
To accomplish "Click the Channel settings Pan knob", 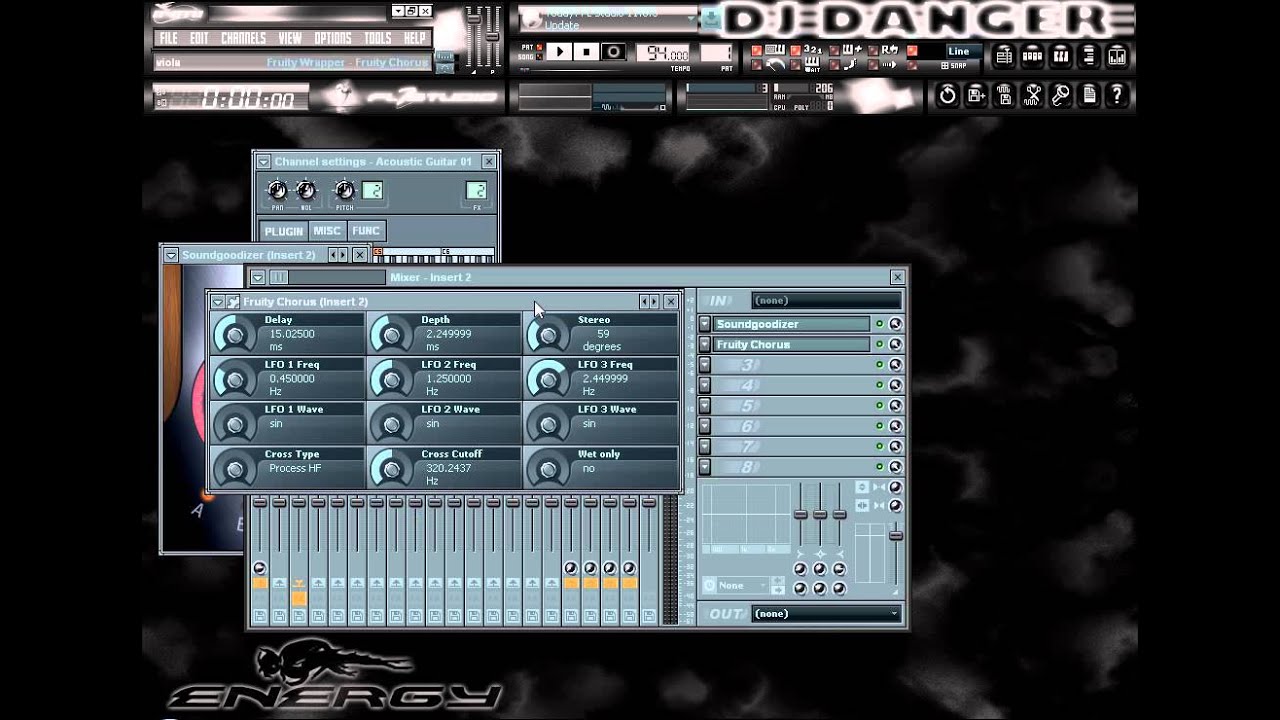I will pyautogui.click(x=277, y=190).
